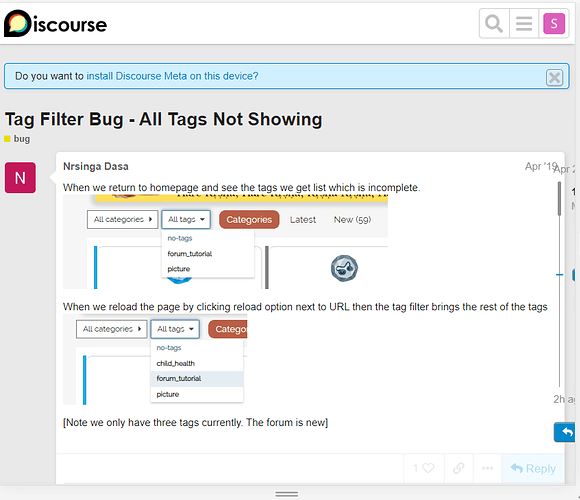This screenshot has height=500, width=580.
Task: Open the Nrsinga Dasa username link
Action: (96, 166)
